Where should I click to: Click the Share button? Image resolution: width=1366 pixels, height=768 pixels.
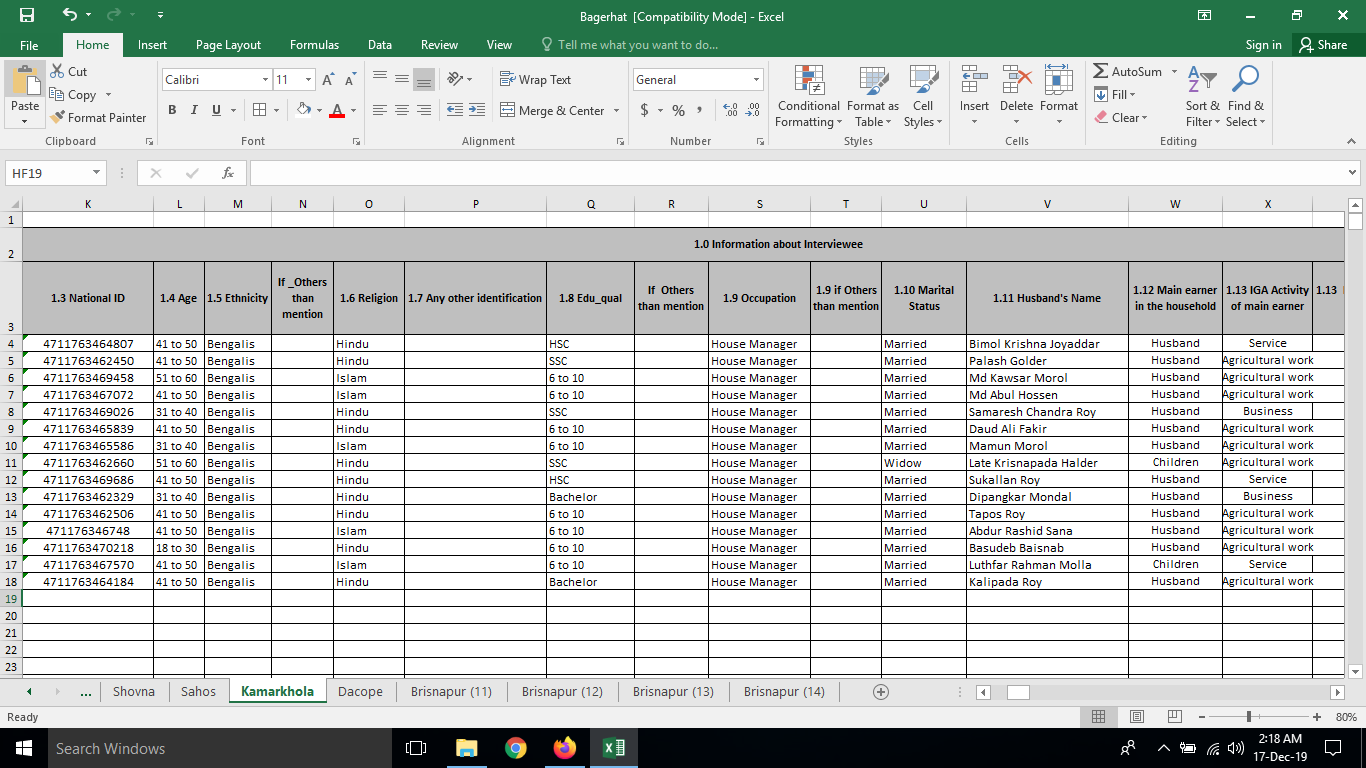[x=1322, y=45]
